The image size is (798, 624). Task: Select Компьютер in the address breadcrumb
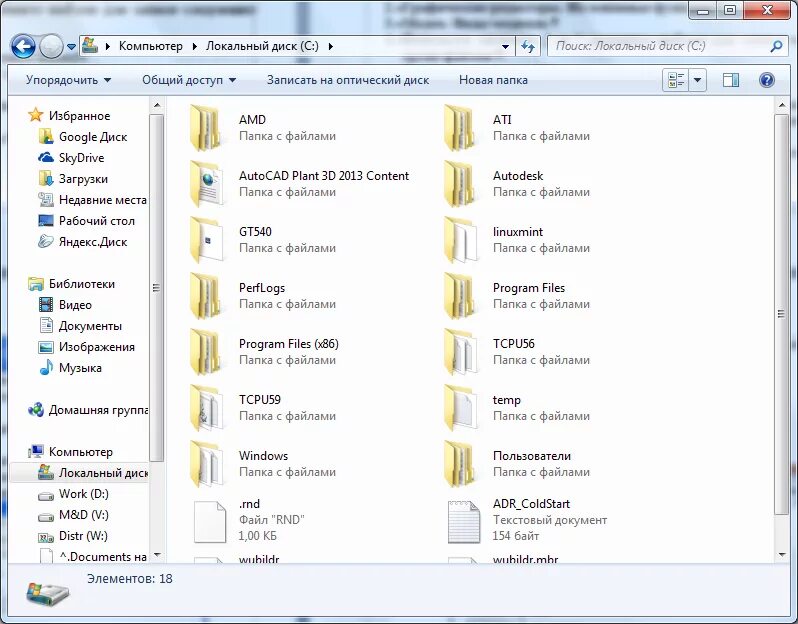(x=151, y=46)
